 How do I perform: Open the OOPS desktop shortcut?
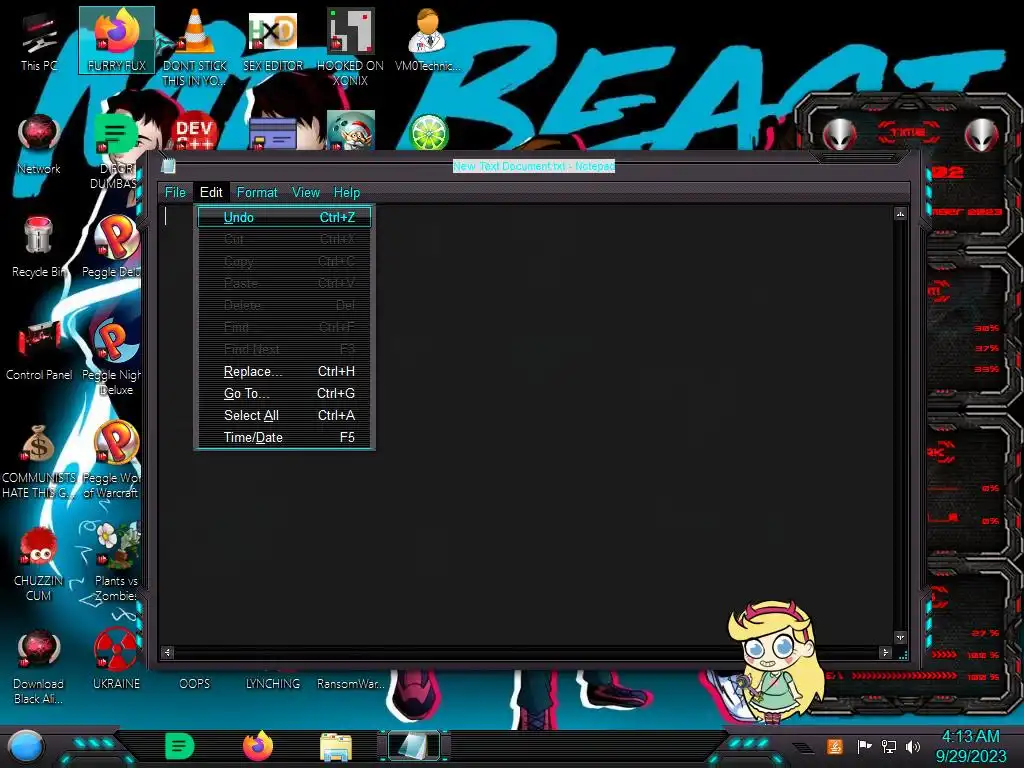[195, 683]
